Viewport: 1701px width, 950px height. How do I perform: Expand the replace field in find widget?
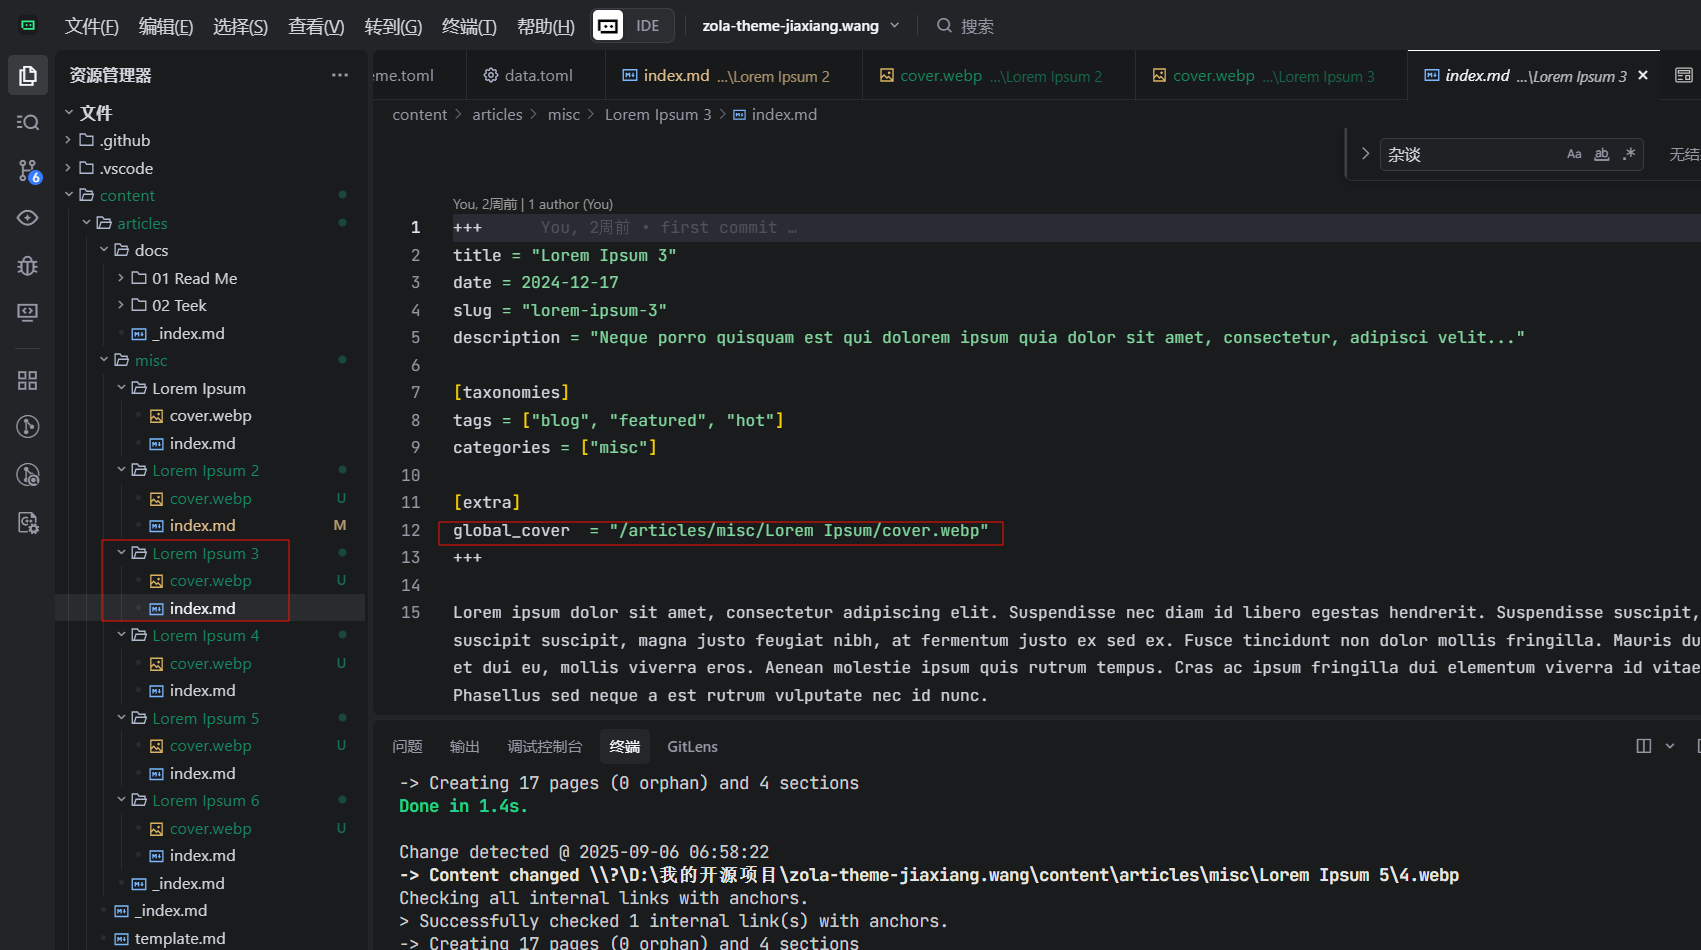1365,154
